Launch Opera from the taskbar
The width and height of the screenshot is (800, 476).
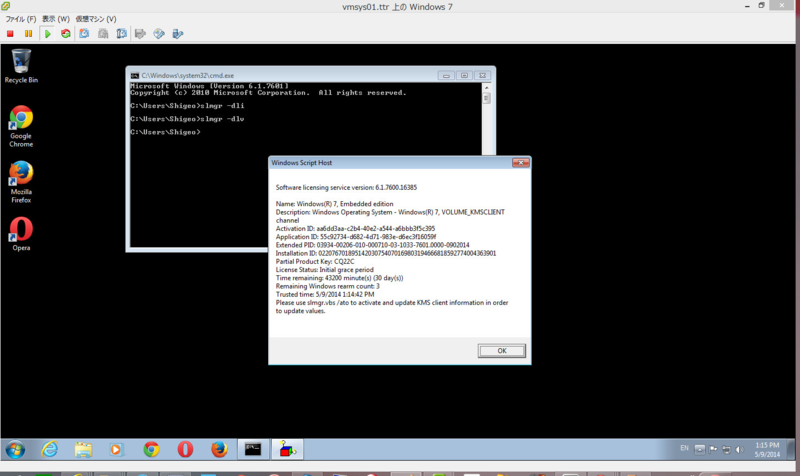tap(185, 449)
